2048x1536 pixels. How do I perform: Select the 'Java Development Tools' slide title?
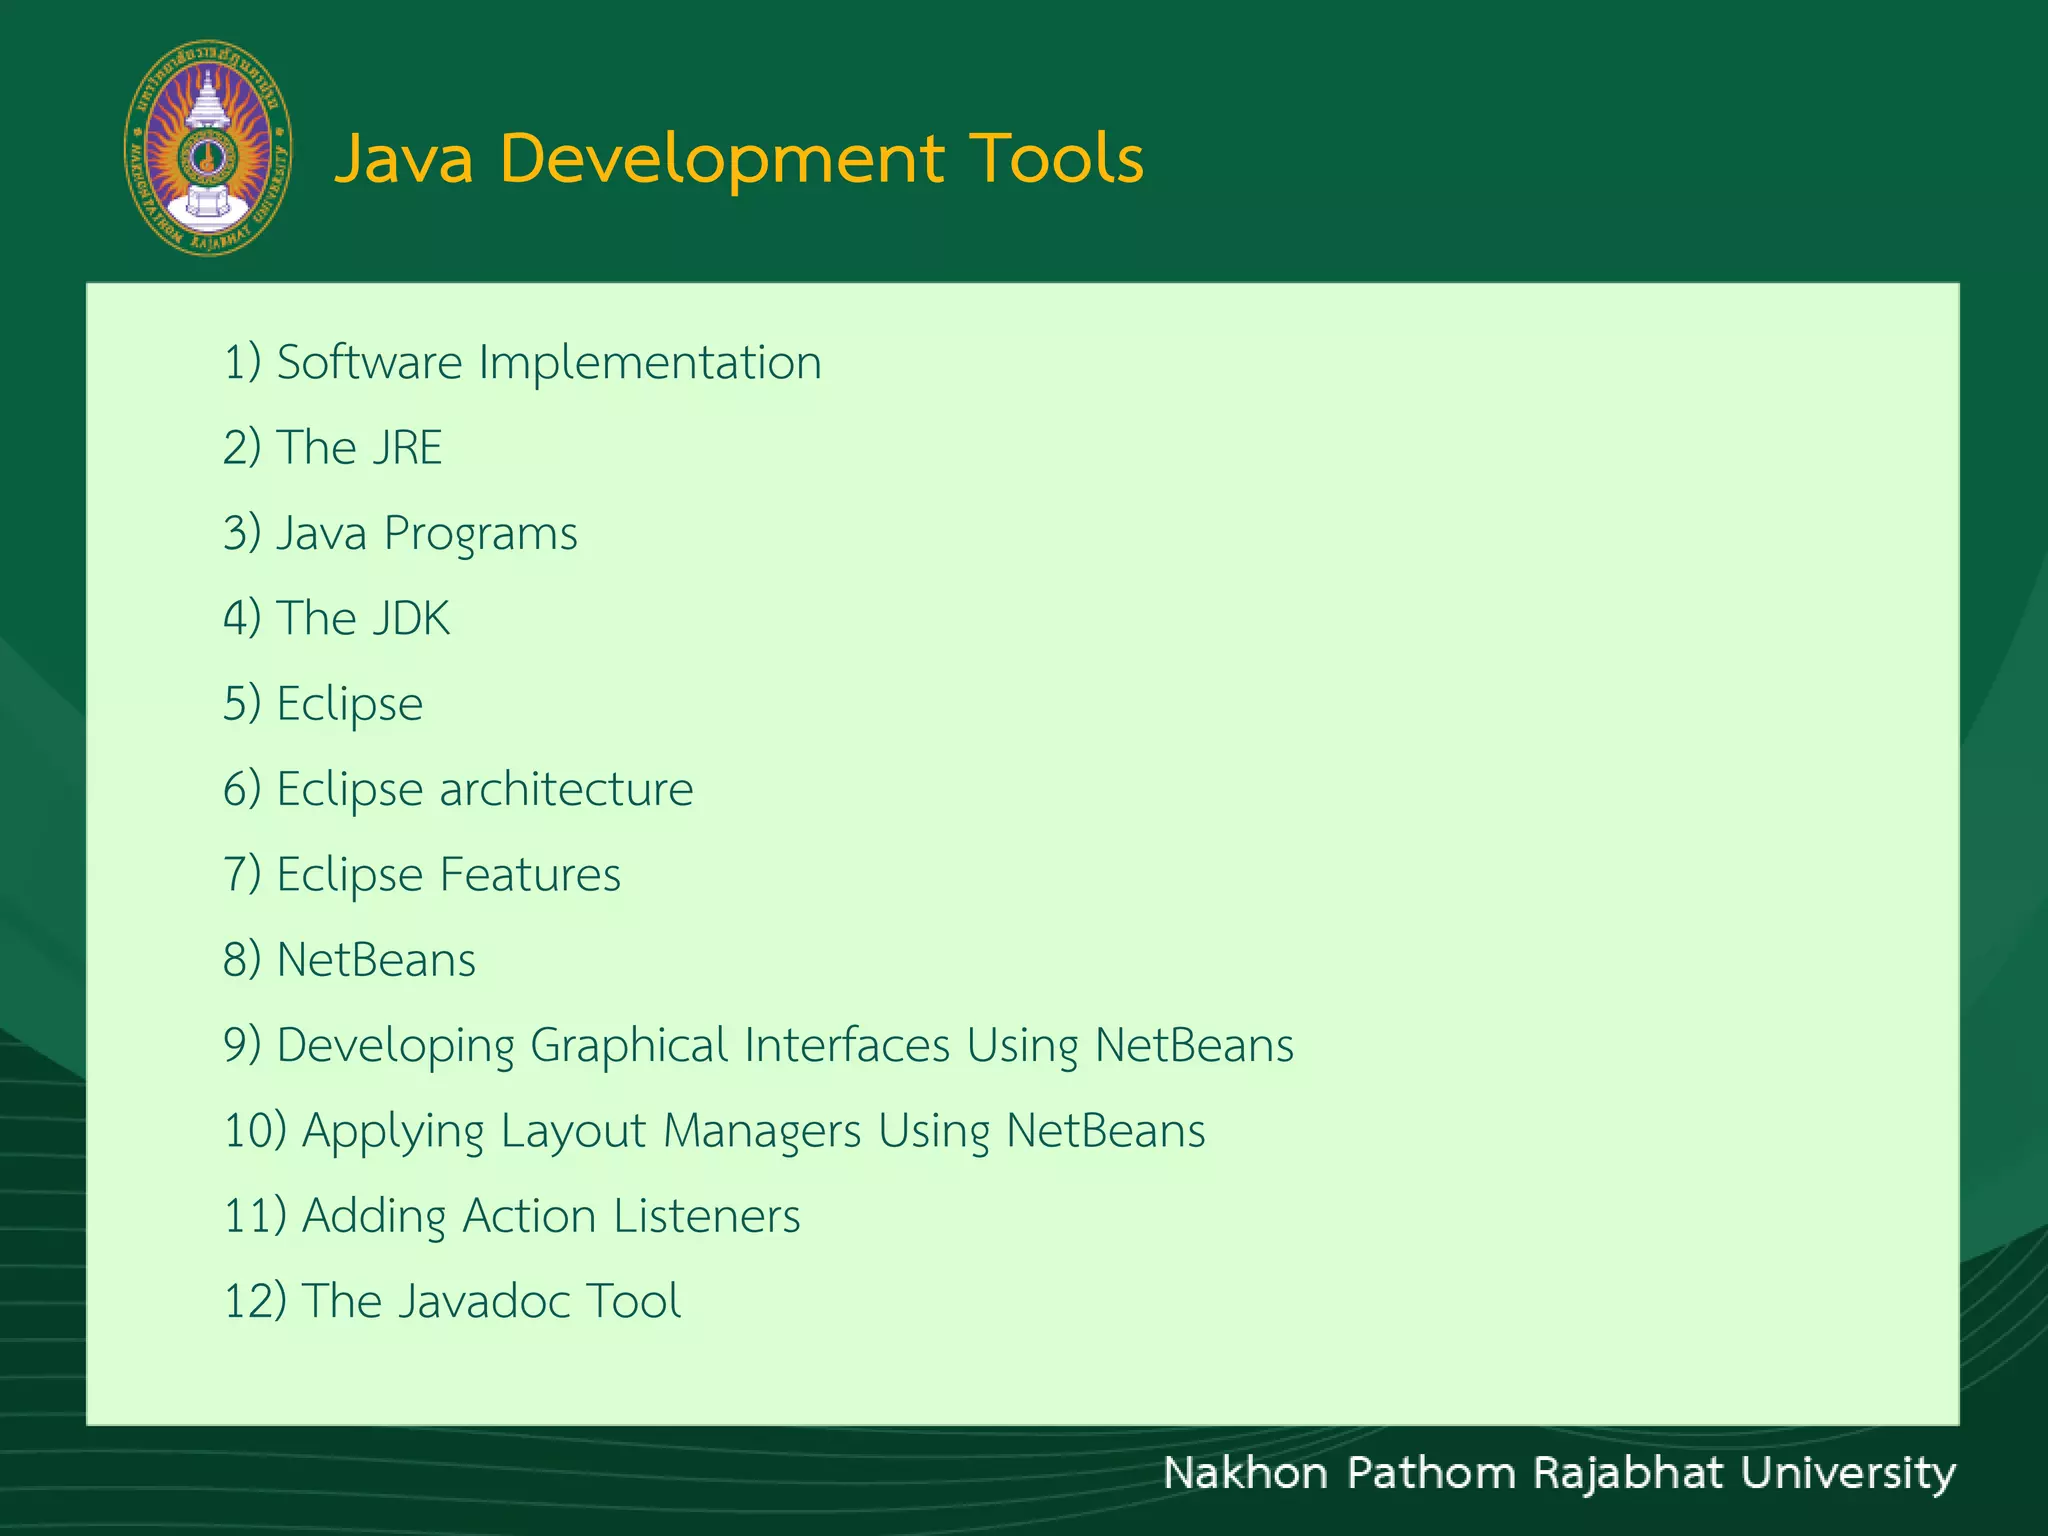(x=739, y=158)
